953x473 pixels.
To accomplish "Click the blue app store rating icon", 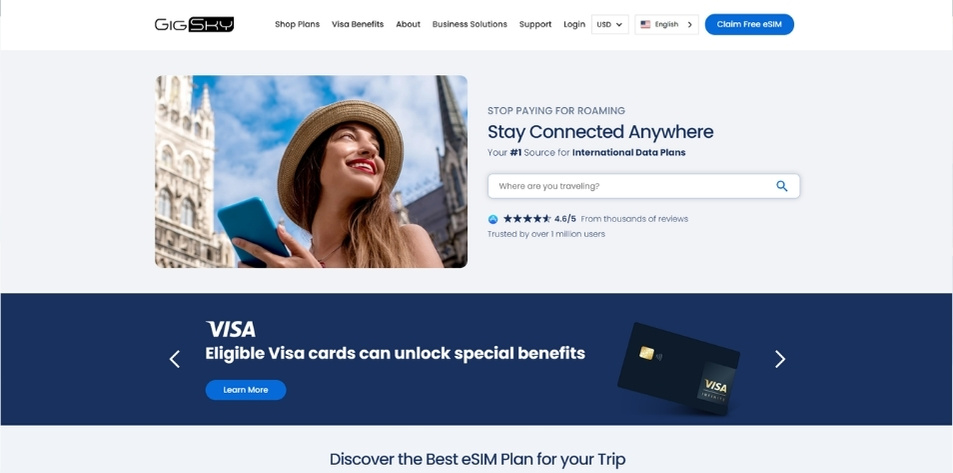I will point(493,219).
